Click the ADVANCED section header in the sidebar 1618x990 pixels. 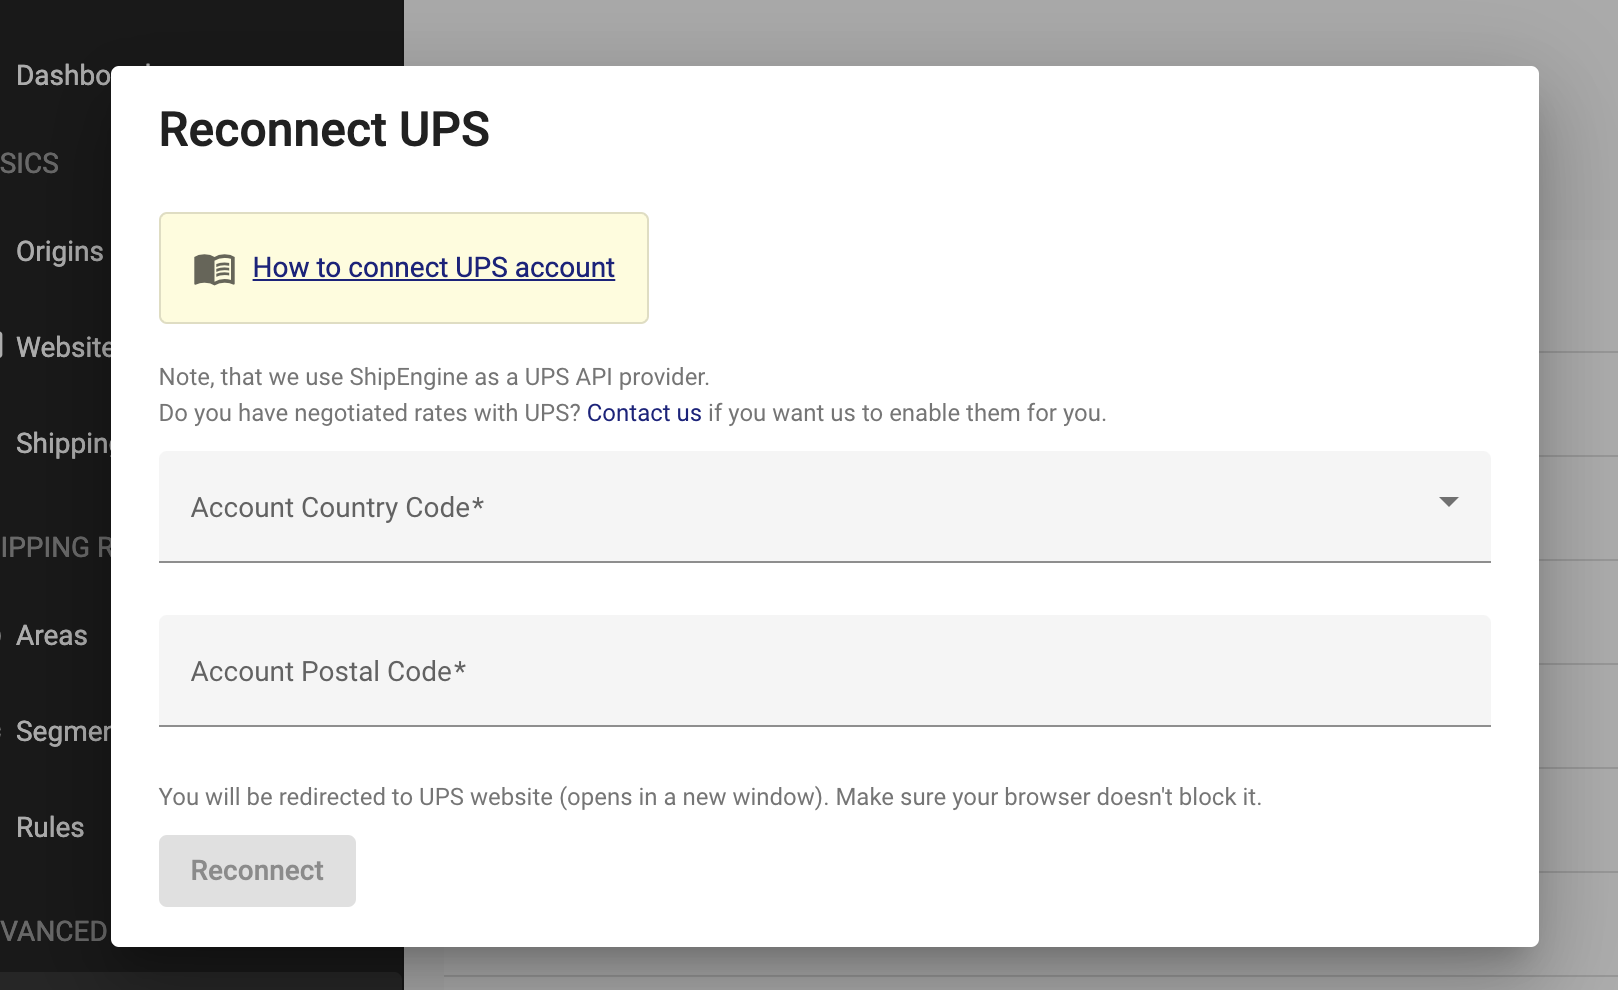click(54, 932)
